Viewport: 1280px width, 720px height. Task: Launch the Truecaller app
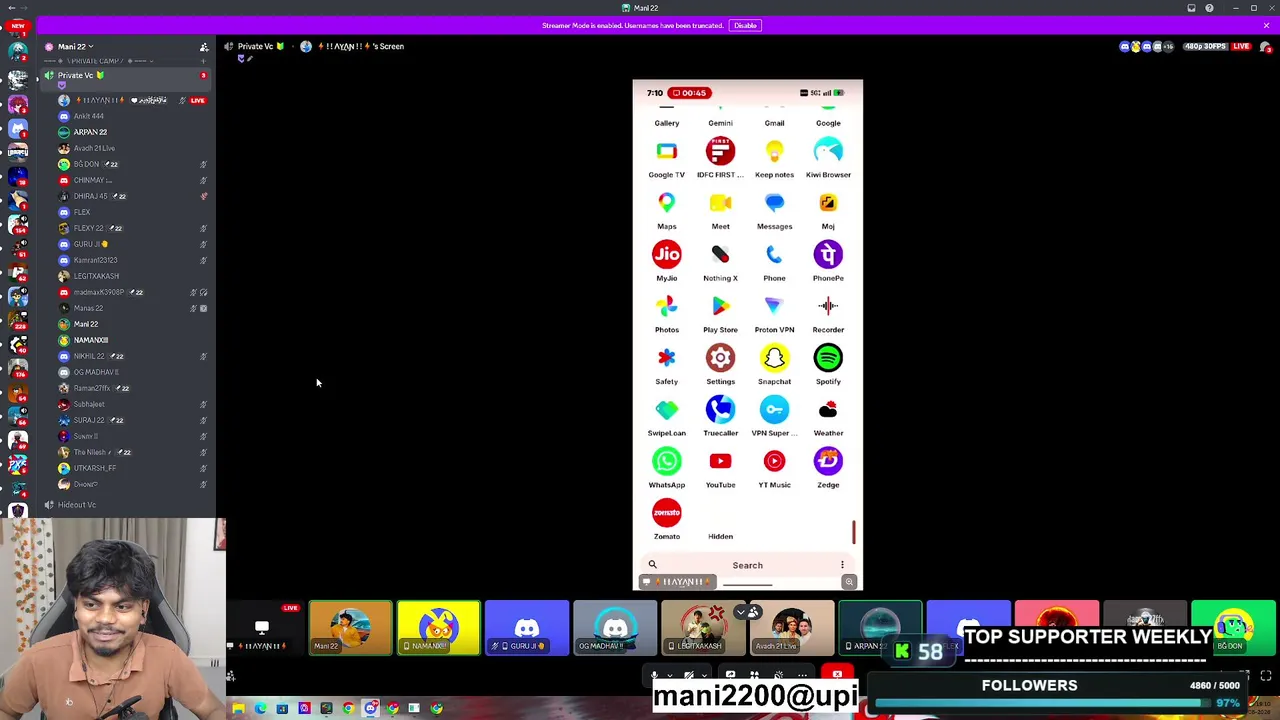point(720,409)
